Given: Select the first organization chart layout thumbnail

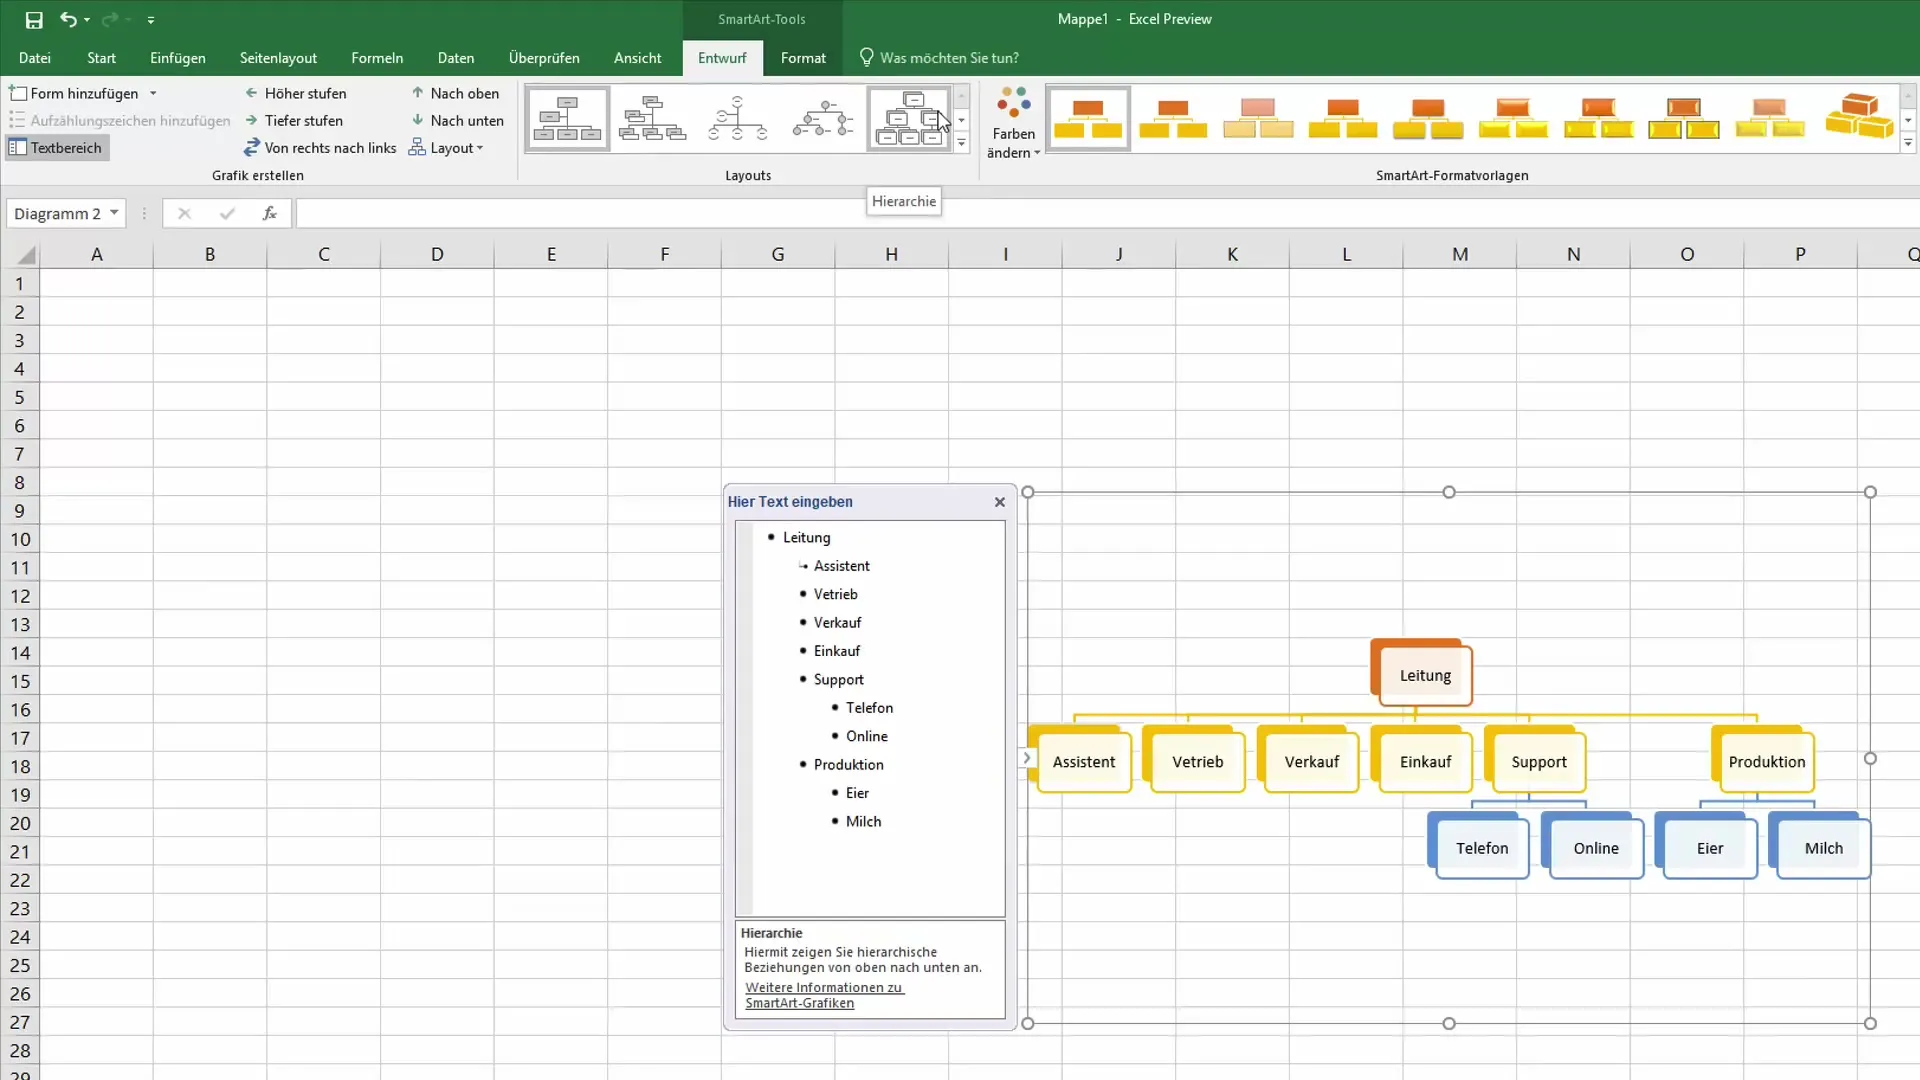Looking at the screenshot, I should coord(567,119).
